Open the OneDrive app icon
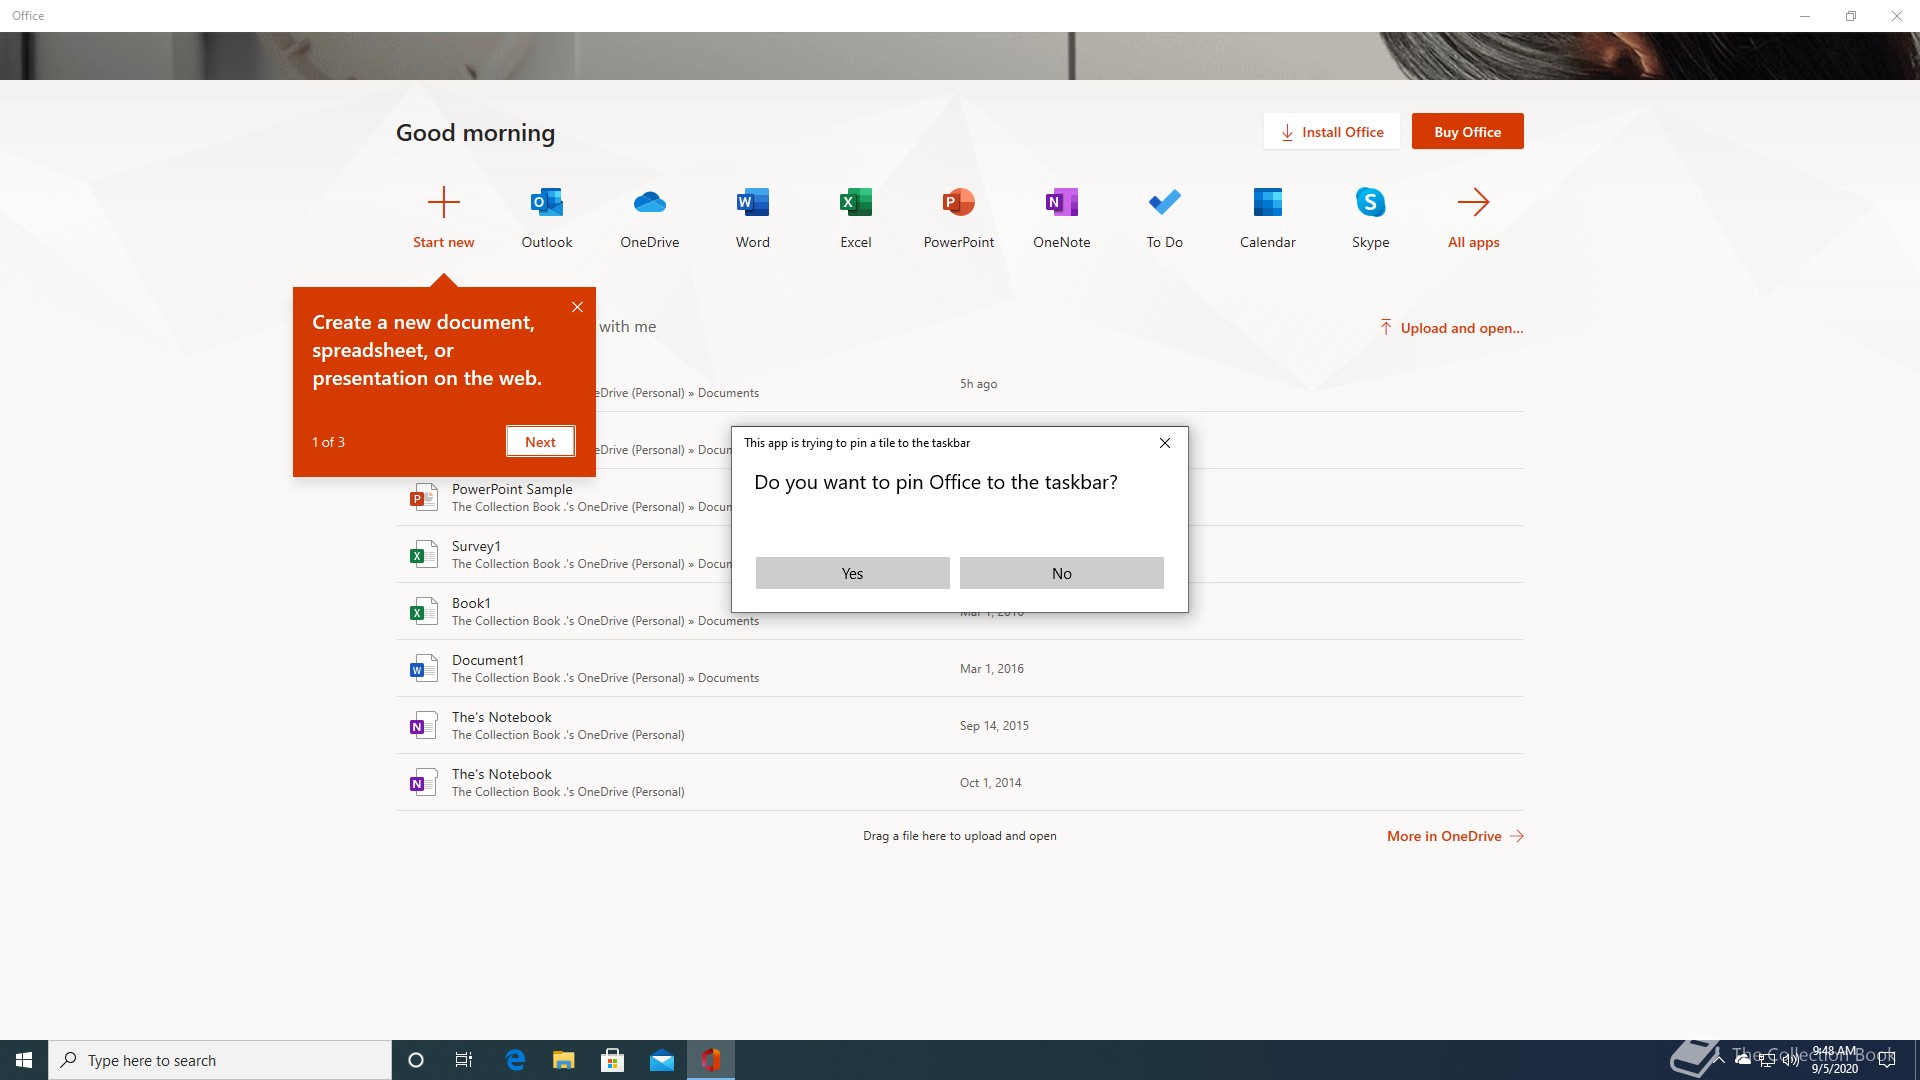The width and height of the screenshot is (1920, 1080). [x=650, y=202]
